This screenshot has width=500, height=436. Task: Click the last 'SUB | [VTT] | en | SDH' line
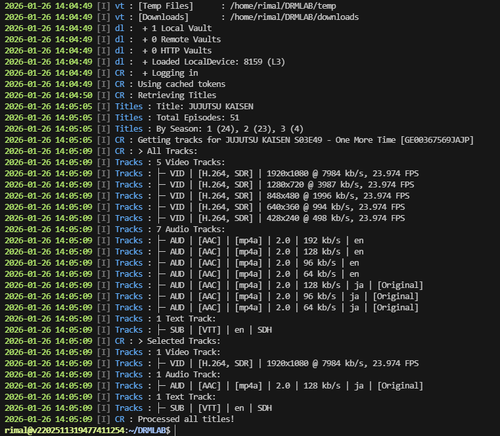[214, 408]
